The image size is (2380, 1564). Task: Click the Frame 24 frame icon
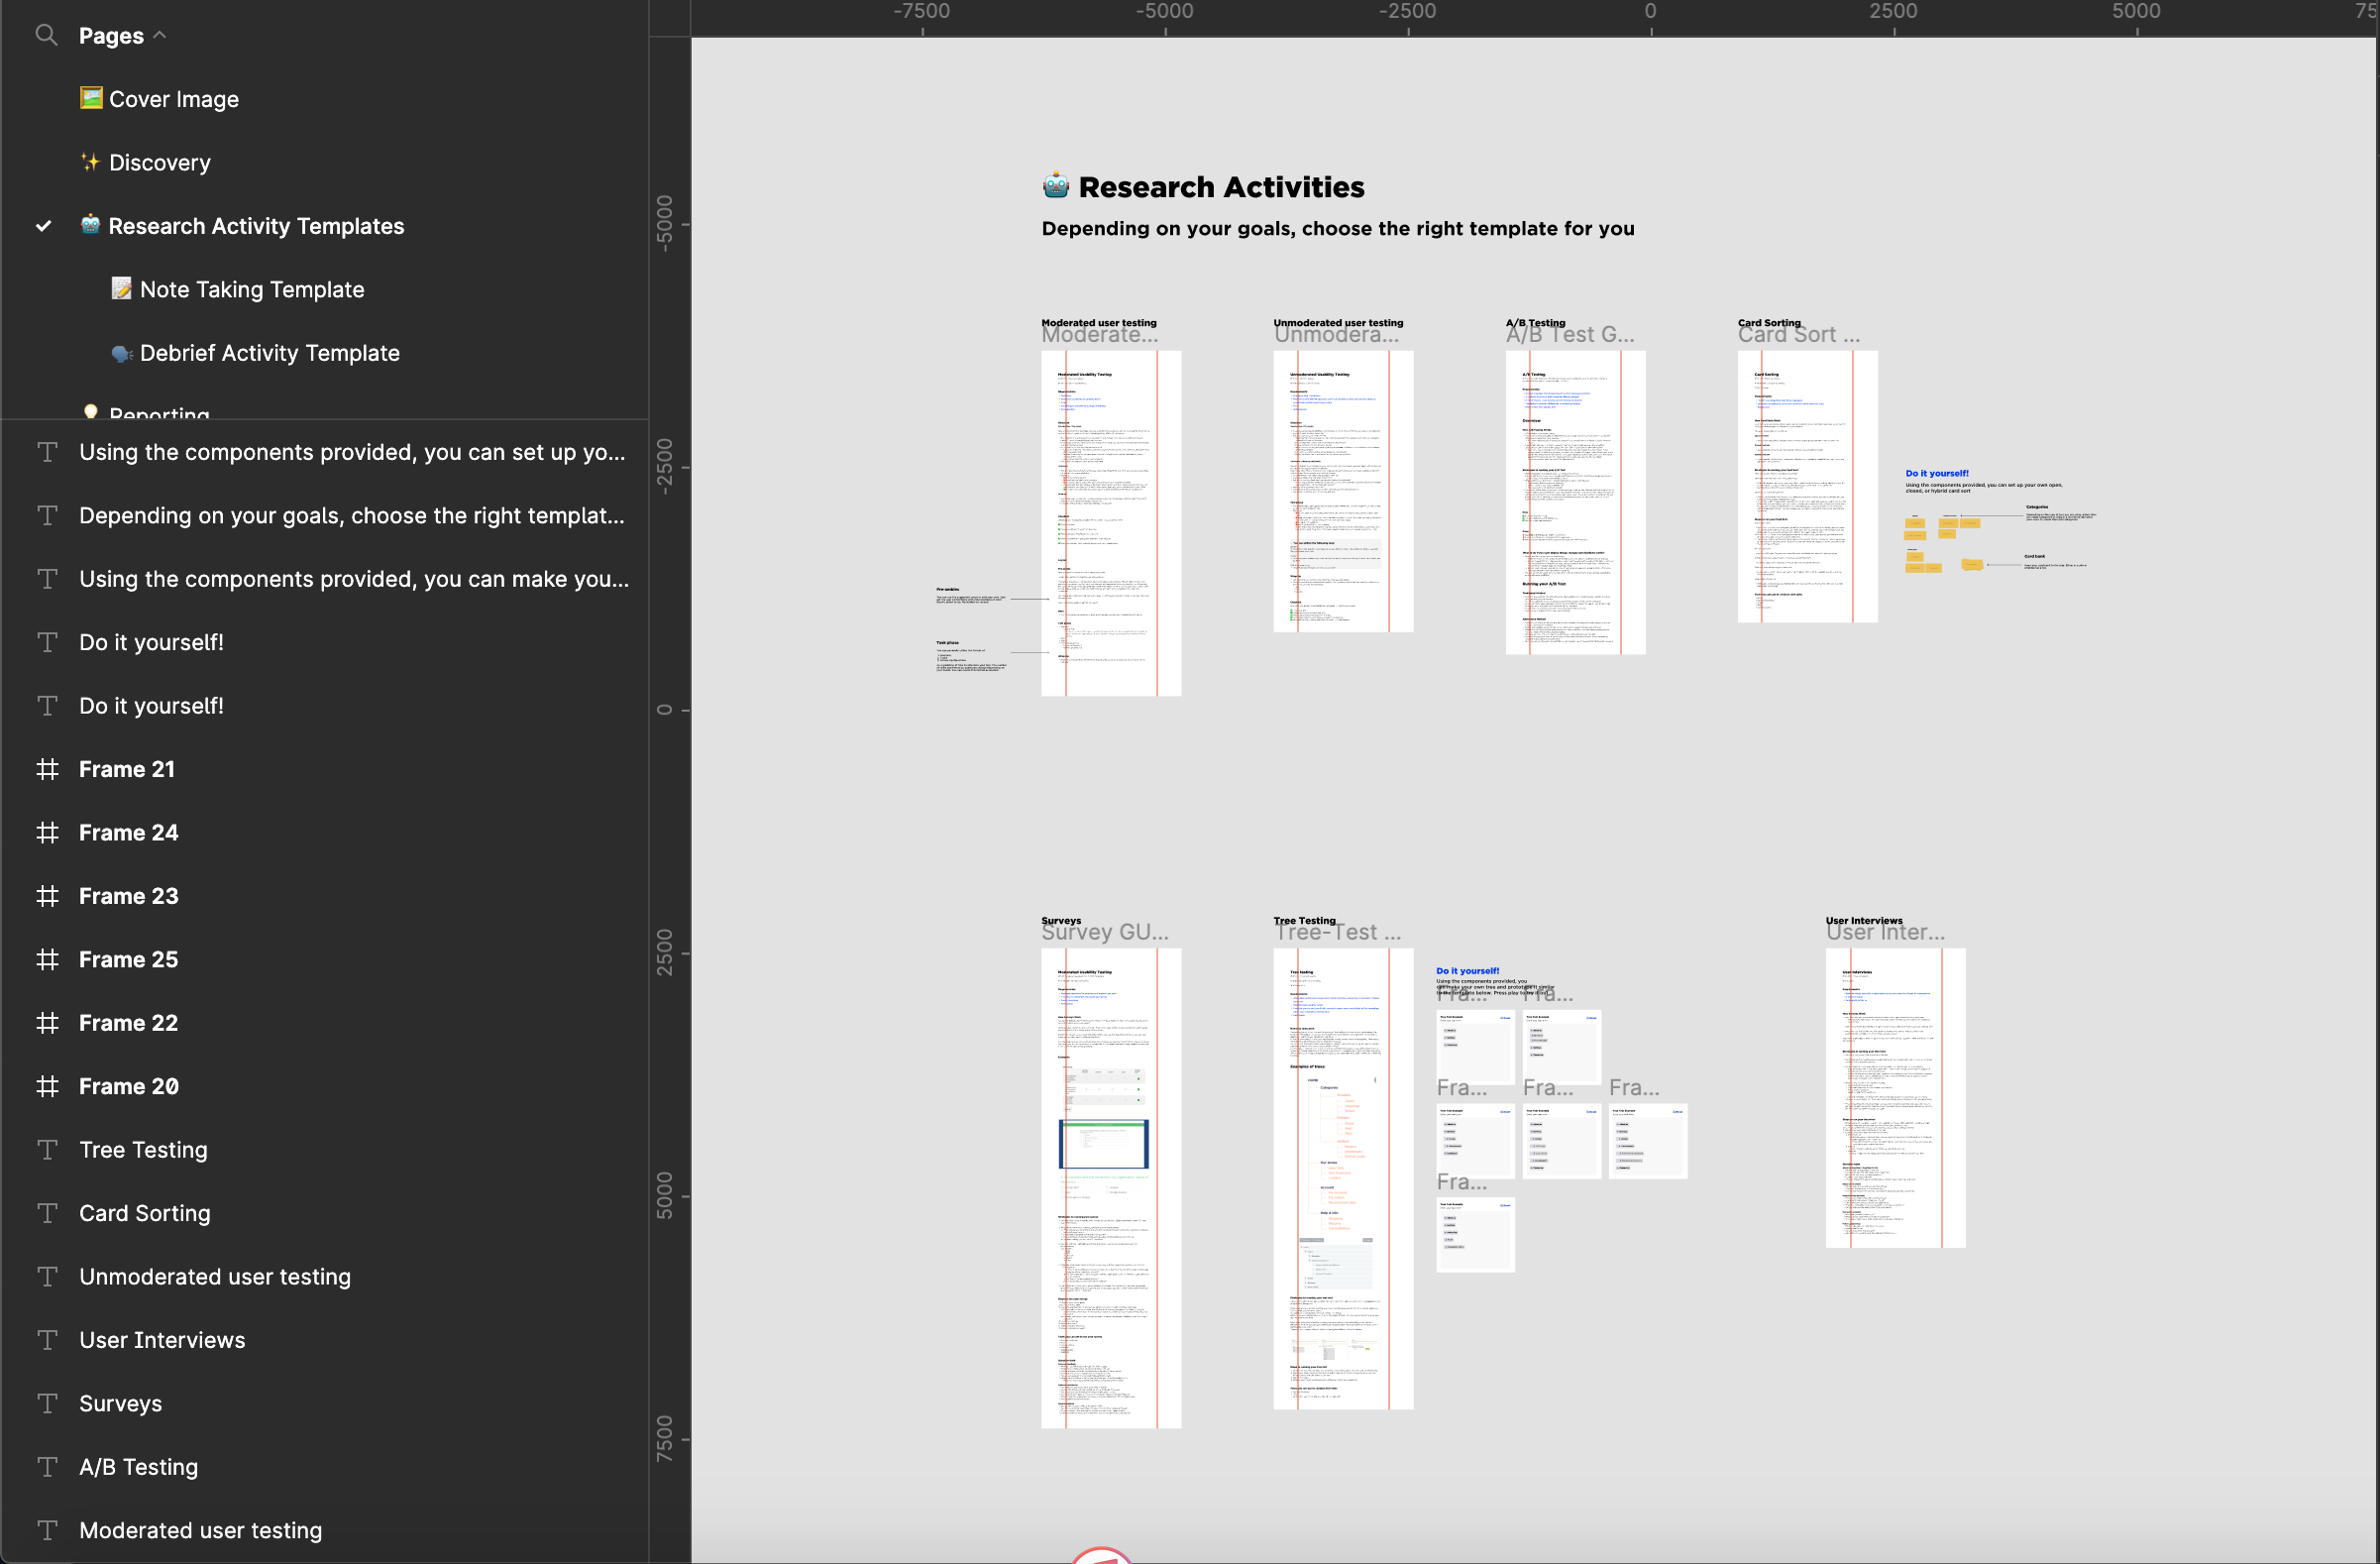pyautogui.click(x=47, y=832)
